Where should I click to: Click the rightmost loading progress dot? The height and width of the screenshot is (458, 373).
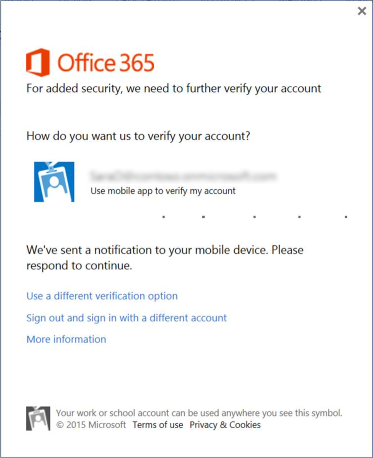coord(346,217)
